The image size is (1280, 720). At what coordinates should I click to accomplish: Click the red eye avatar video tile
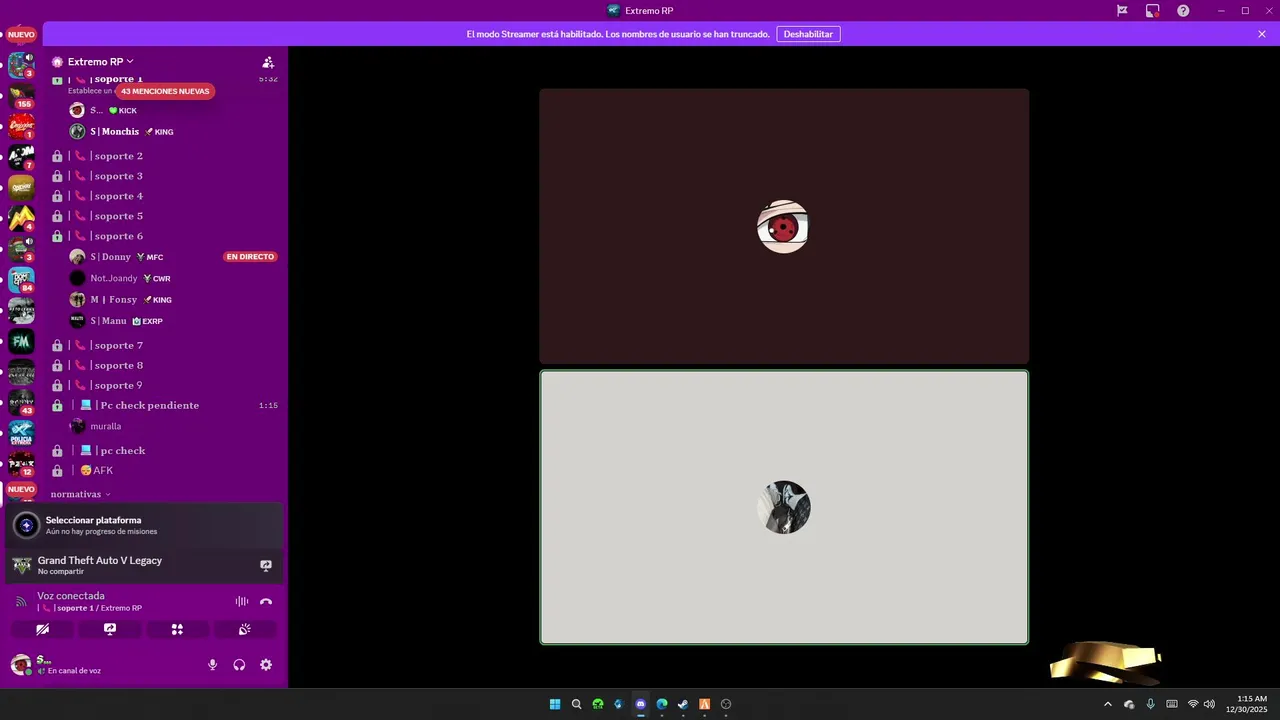[x=784, y=226]
